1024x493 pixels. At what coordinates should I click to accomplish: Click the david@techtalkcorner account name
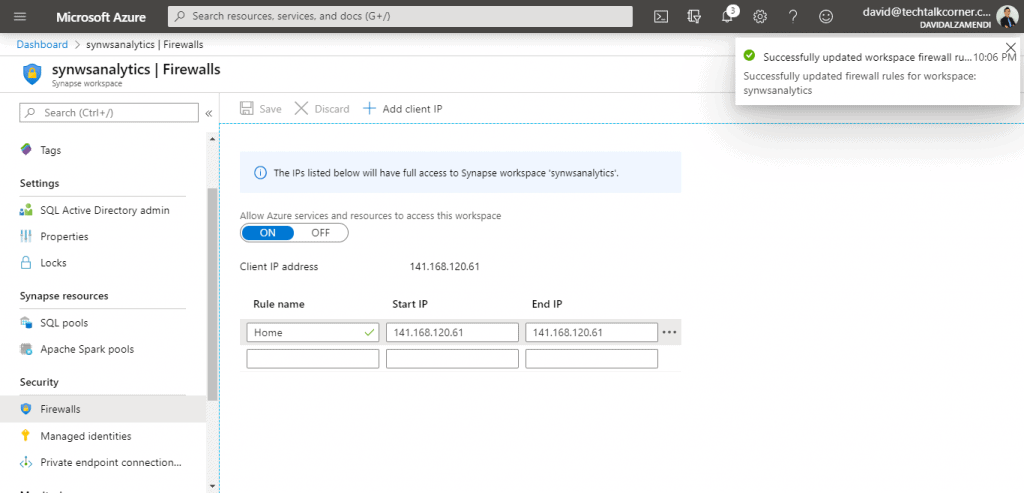coord(927,12)
